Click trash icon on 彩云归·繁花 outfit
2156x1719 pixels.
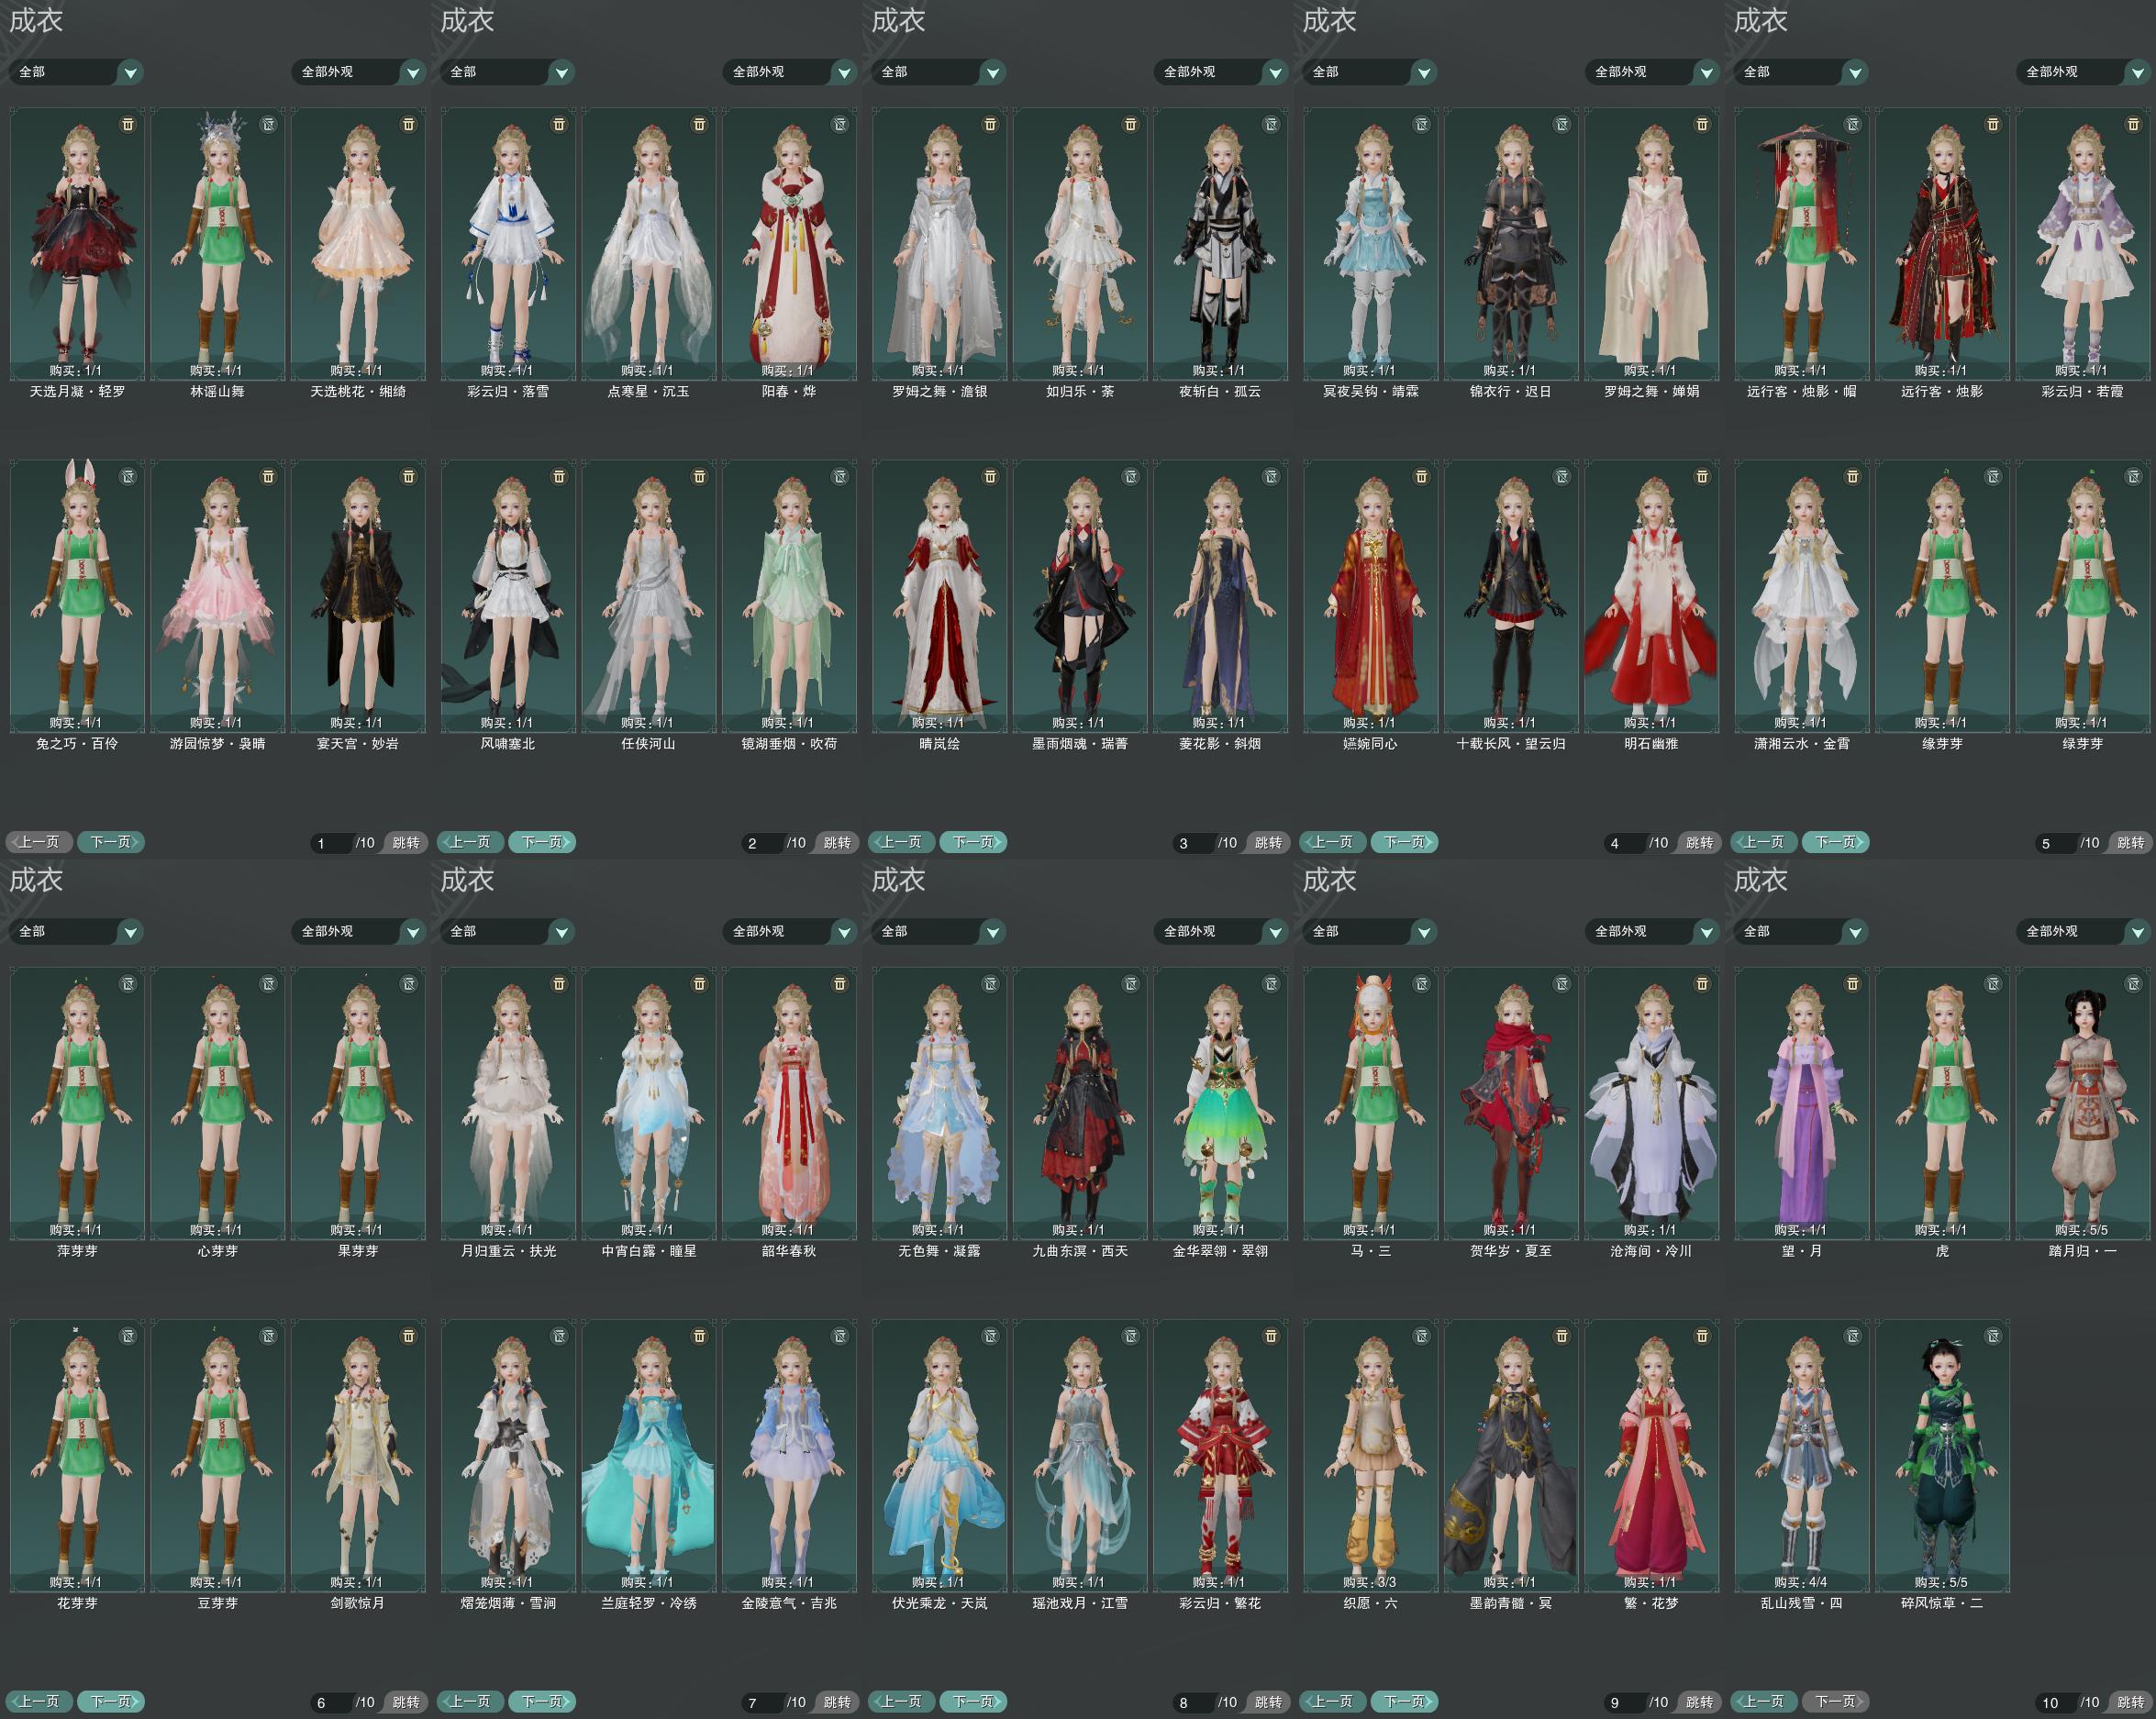pos(1271,1336)
